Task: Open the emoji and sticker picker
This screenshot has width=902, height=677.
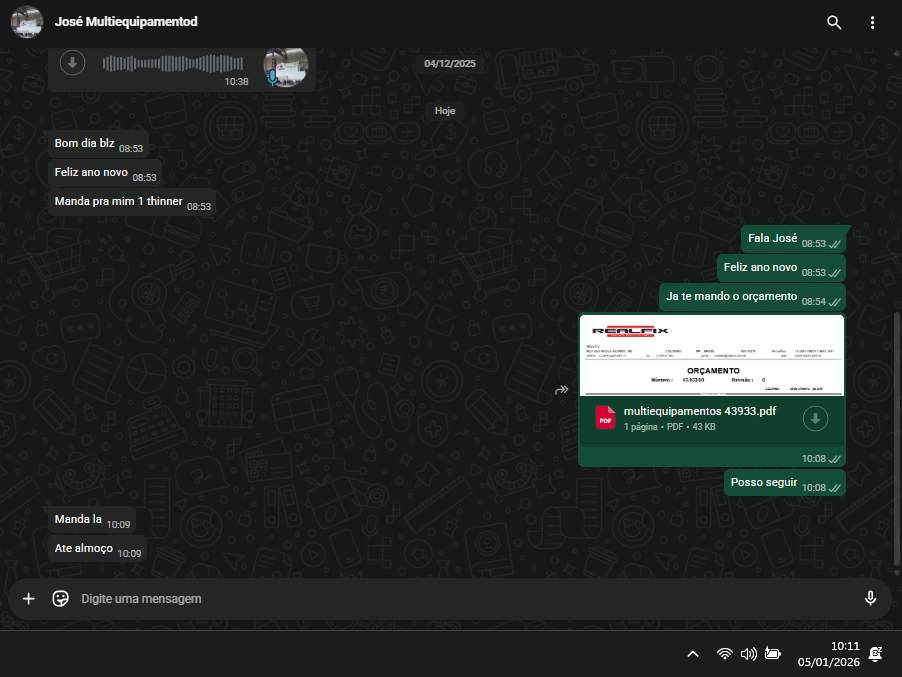Action: click(60, 598)
